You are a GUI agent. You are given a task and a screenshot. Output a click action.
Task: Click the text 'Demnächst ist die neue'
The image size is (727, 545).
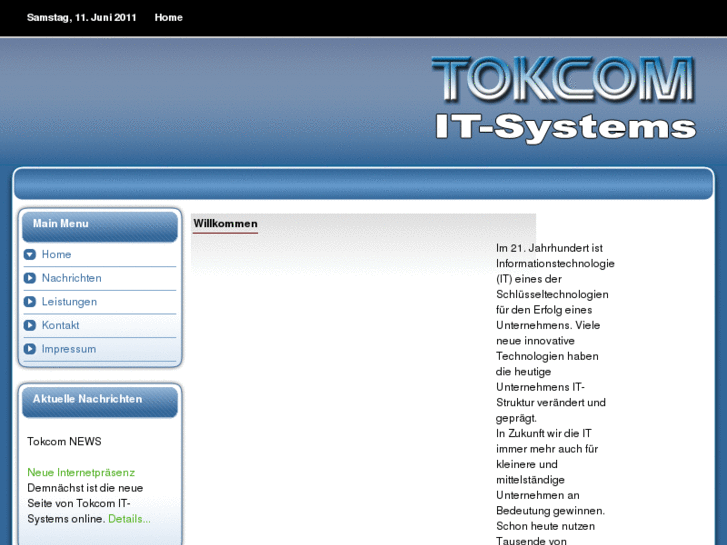(85, 488)
